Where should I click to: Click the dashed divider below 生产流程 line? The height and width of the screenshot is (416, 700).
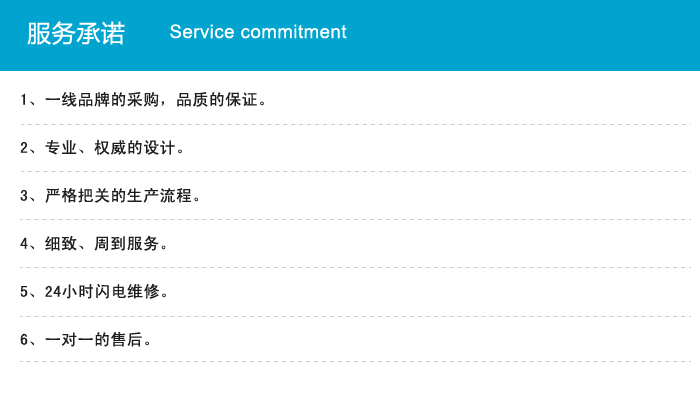(355, 220)
